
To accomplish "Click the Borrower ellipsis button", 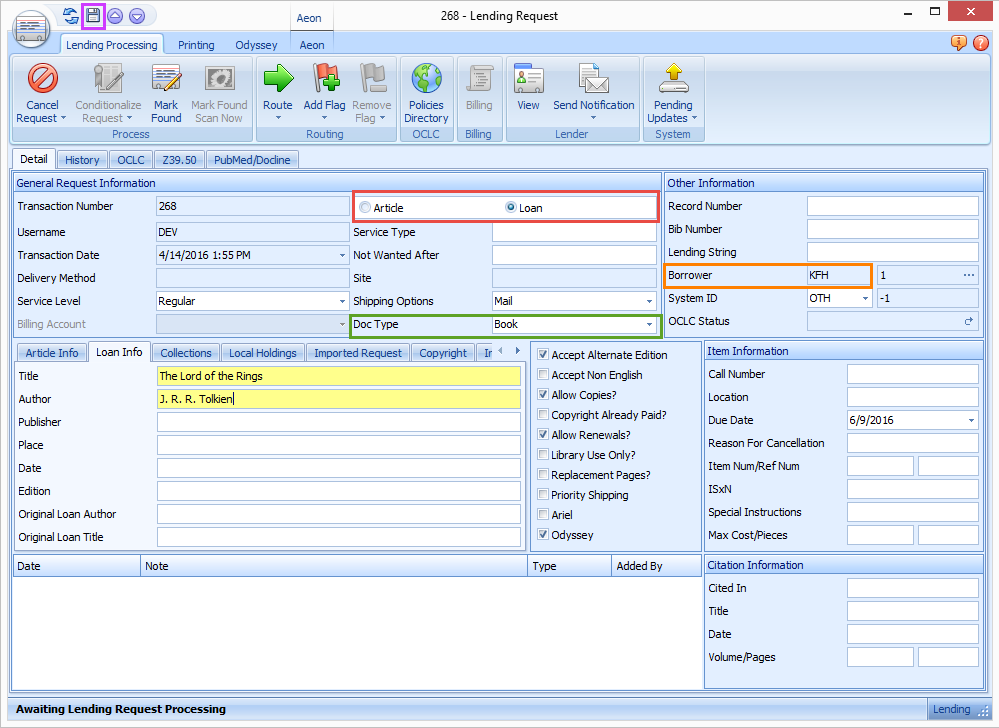I will coord(968,275).
